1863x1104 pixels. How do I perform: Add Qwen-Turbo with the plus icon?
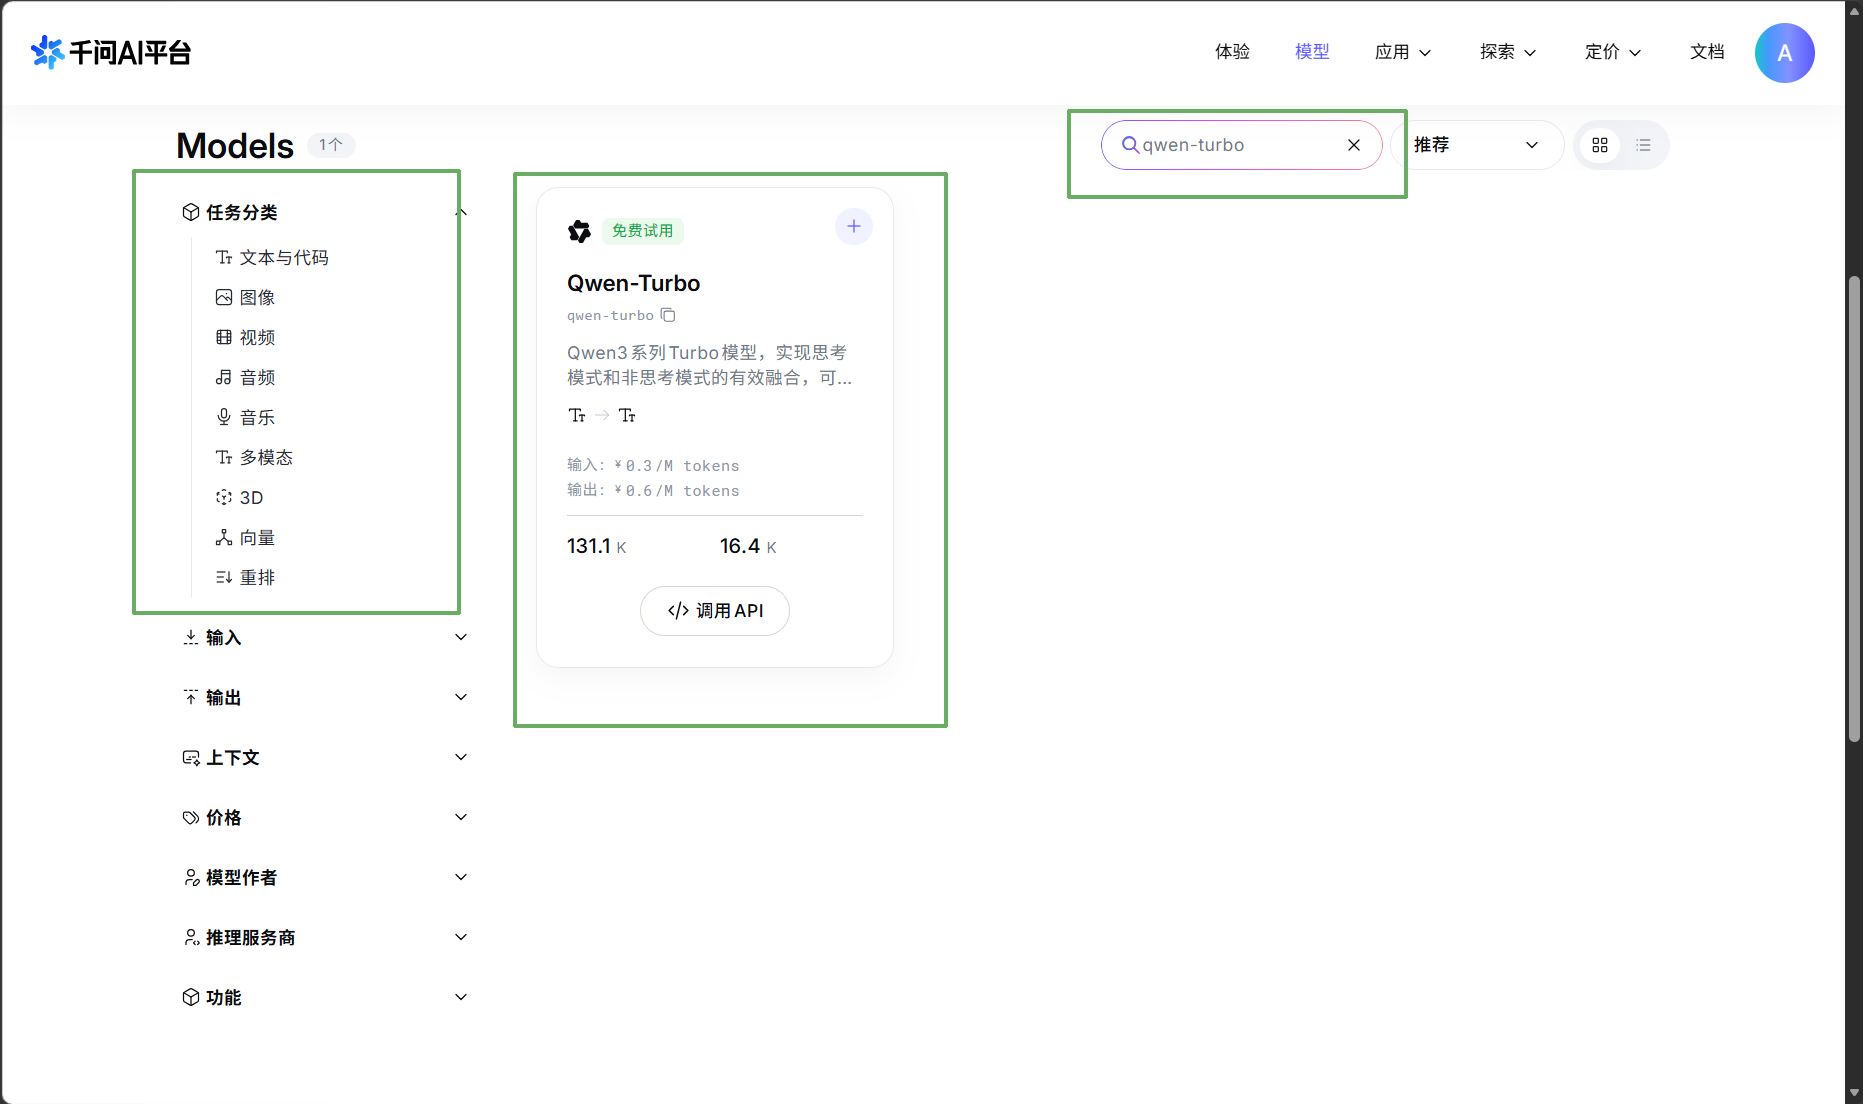point(854,227)
